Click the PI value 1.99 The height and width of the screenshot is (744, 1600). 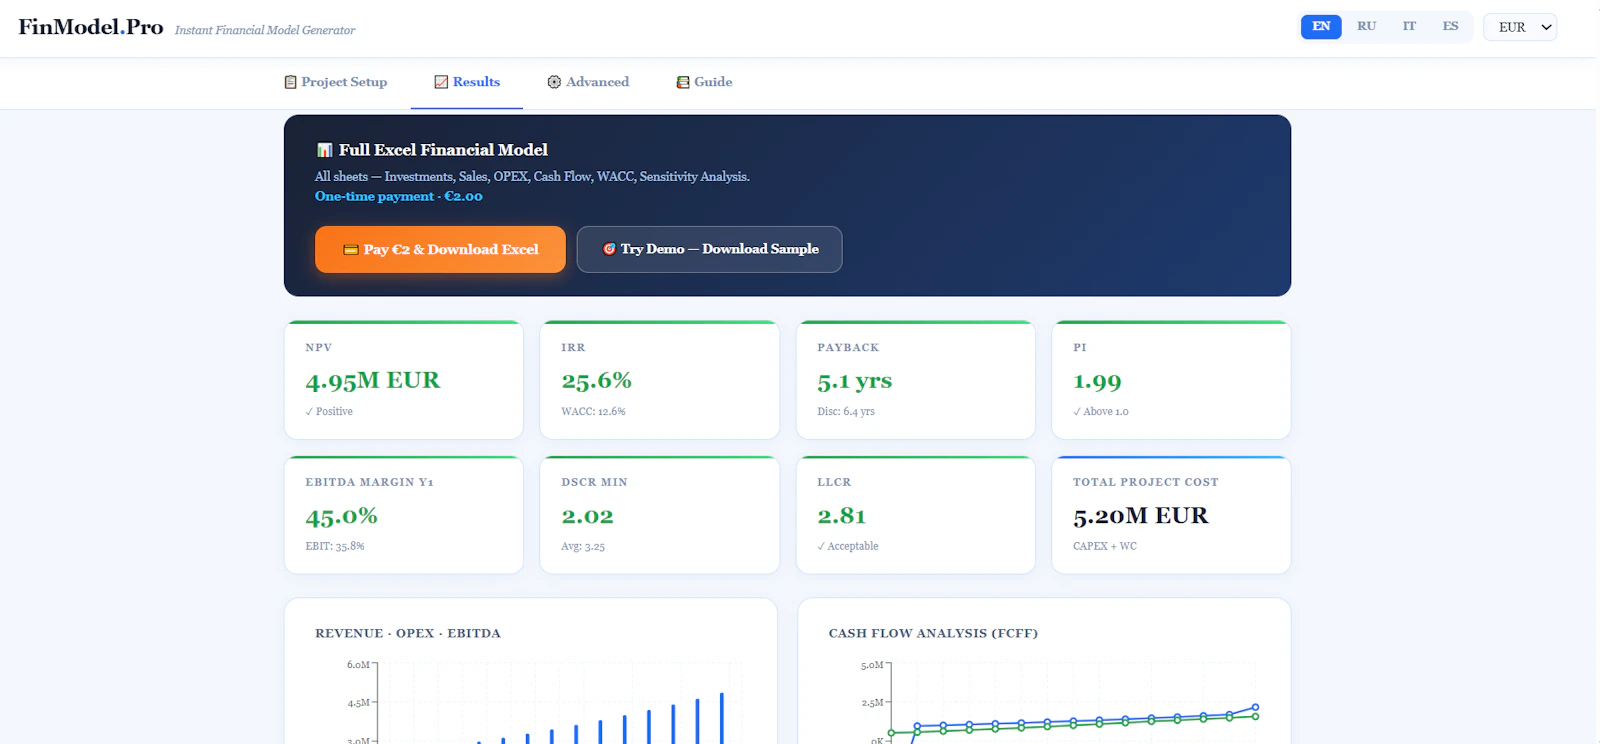click(x=1097, y=382)
